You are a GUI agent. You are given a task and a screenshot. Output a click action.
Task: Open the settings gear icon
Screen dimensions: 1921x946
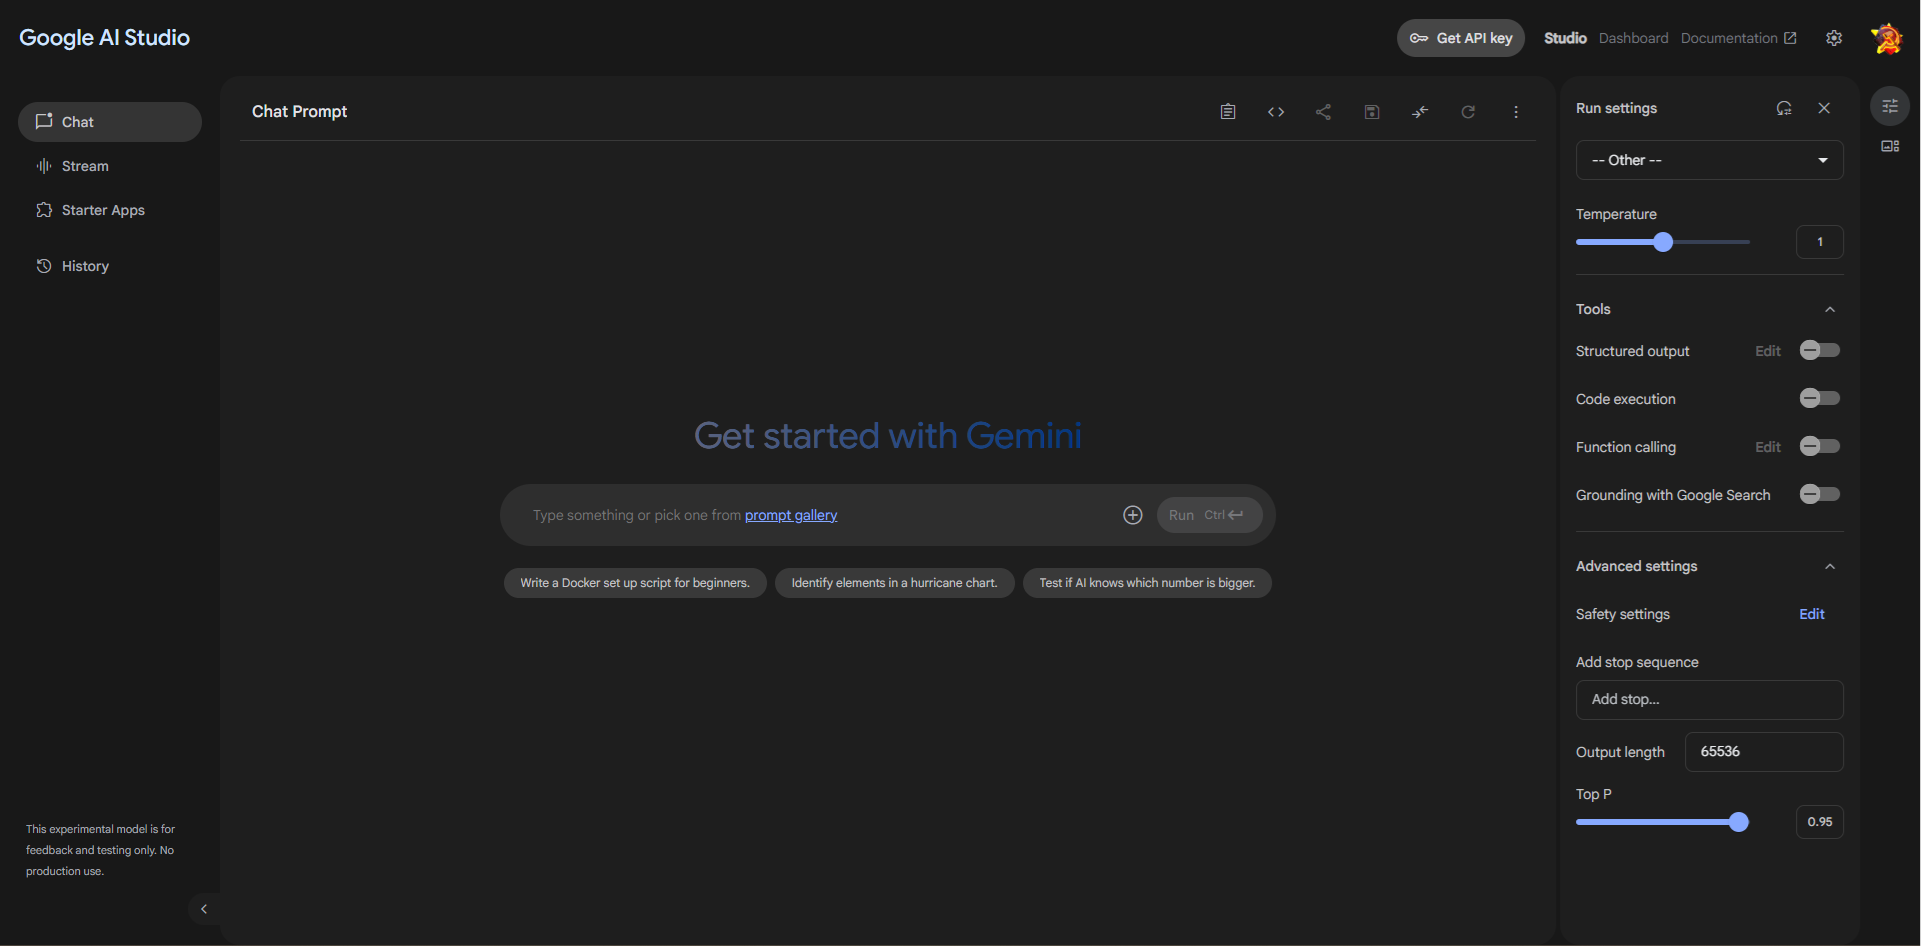pos(1833,38)
